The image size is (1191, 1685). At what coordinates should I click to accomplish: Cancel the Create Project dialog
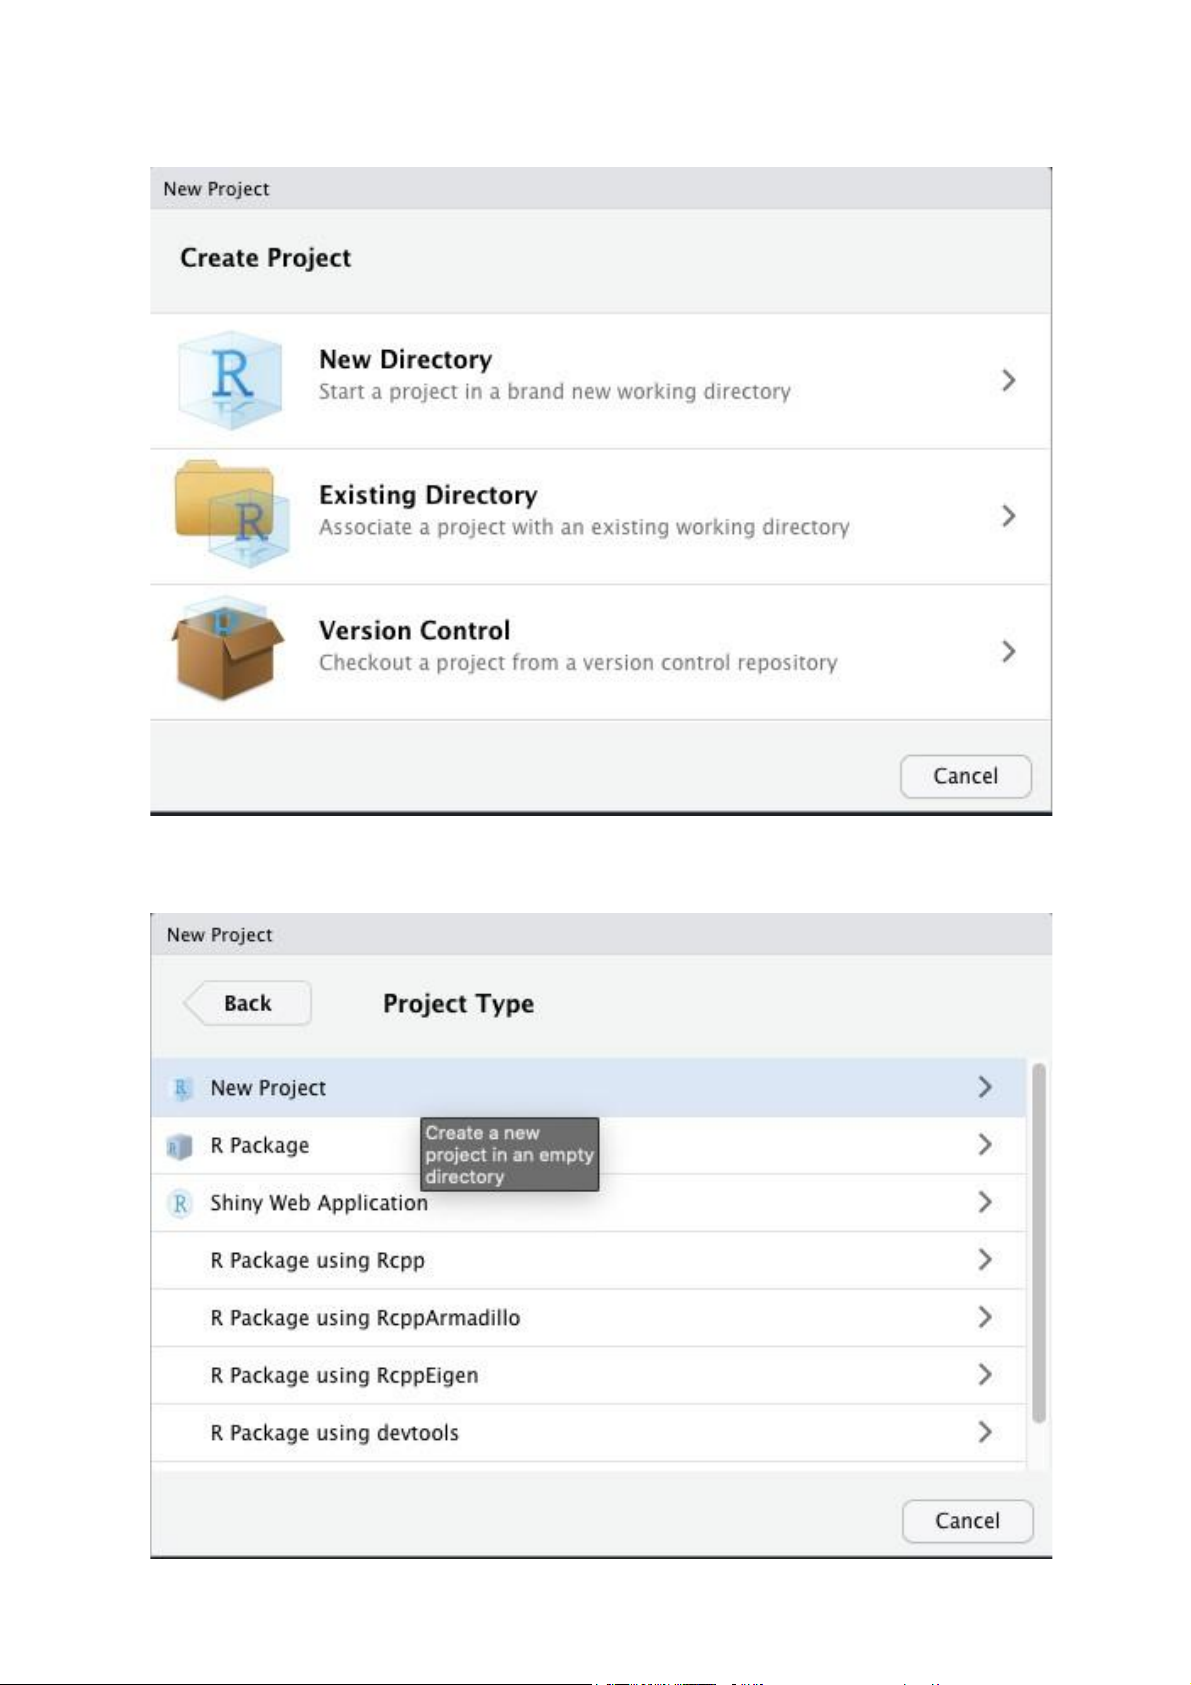(x=965, y=776)
